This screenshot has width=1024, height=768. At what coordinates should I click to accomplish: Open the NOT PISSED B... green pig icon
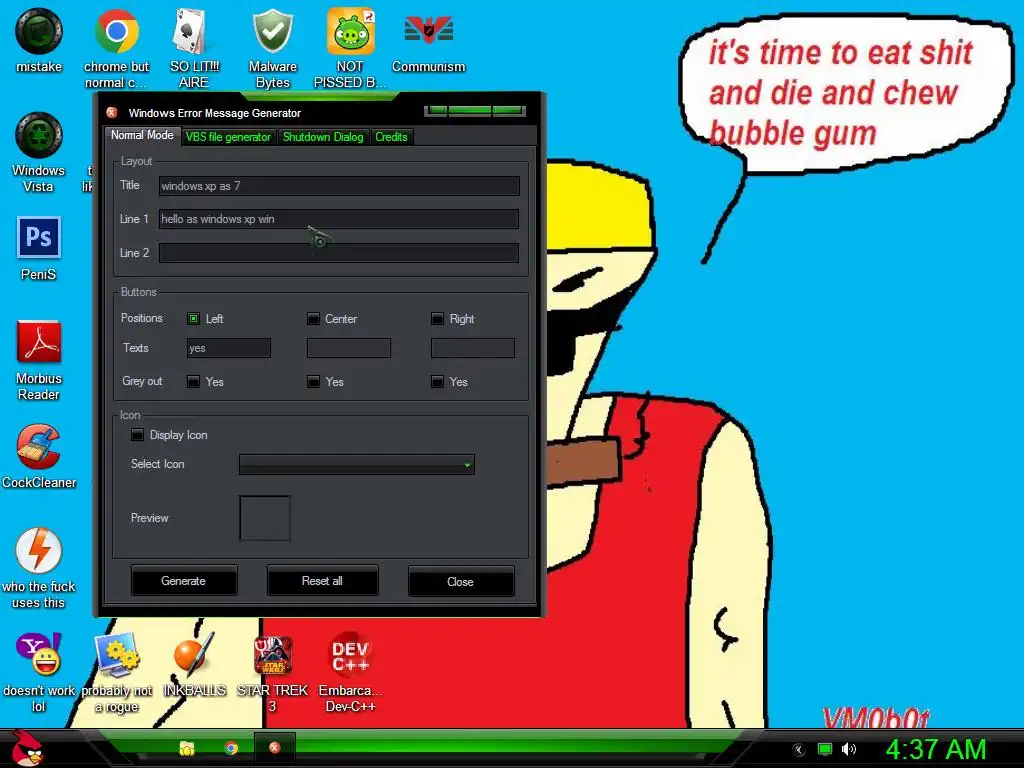(x=350, y=48)
